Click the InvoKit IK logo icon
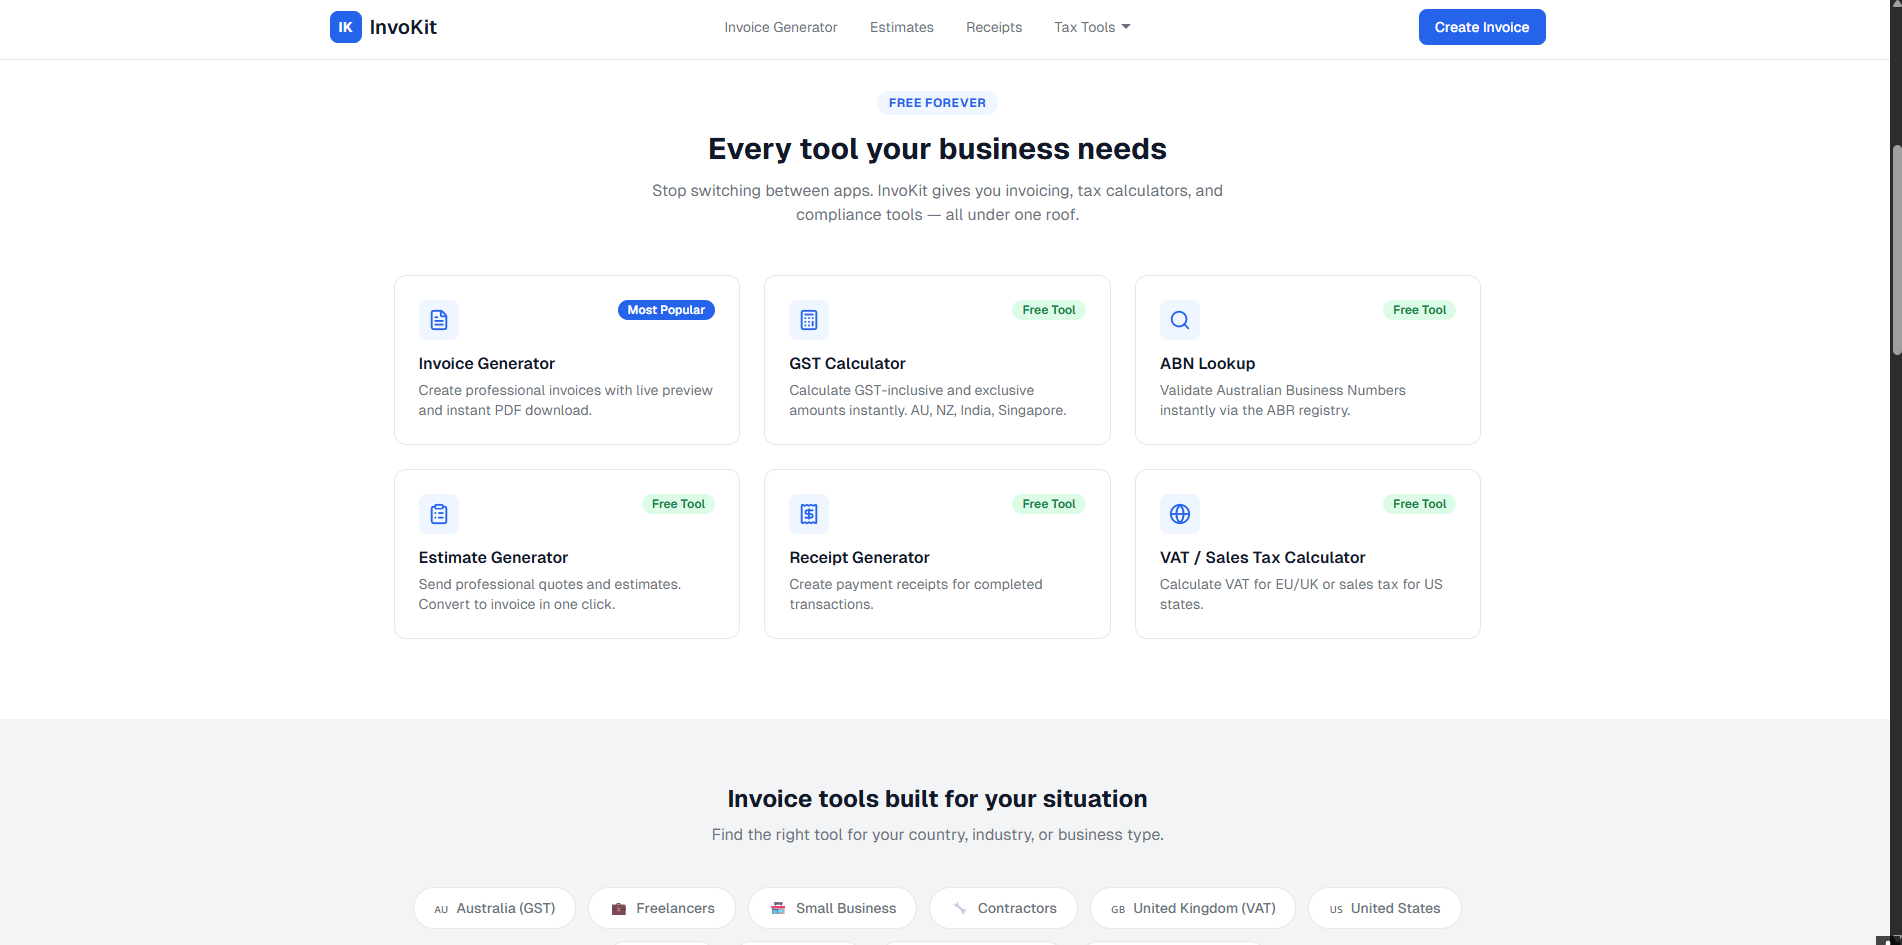 tap(345, 27)
